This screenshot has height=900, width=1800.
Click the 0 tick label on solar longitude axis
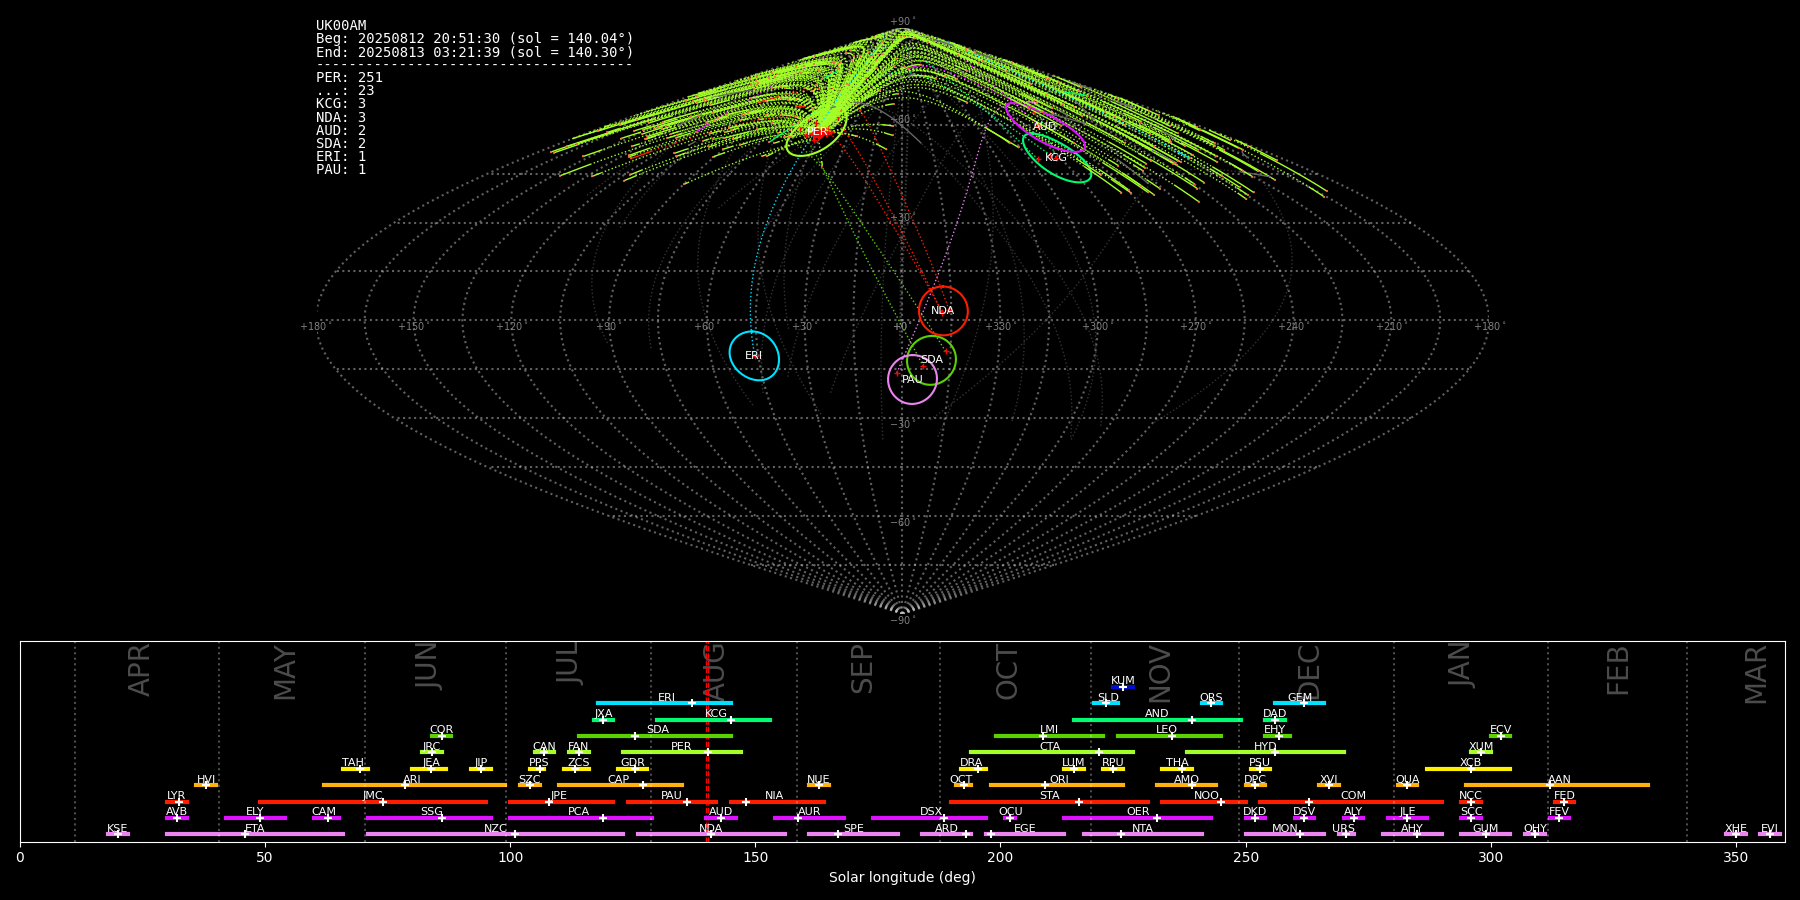pos(20,857)
